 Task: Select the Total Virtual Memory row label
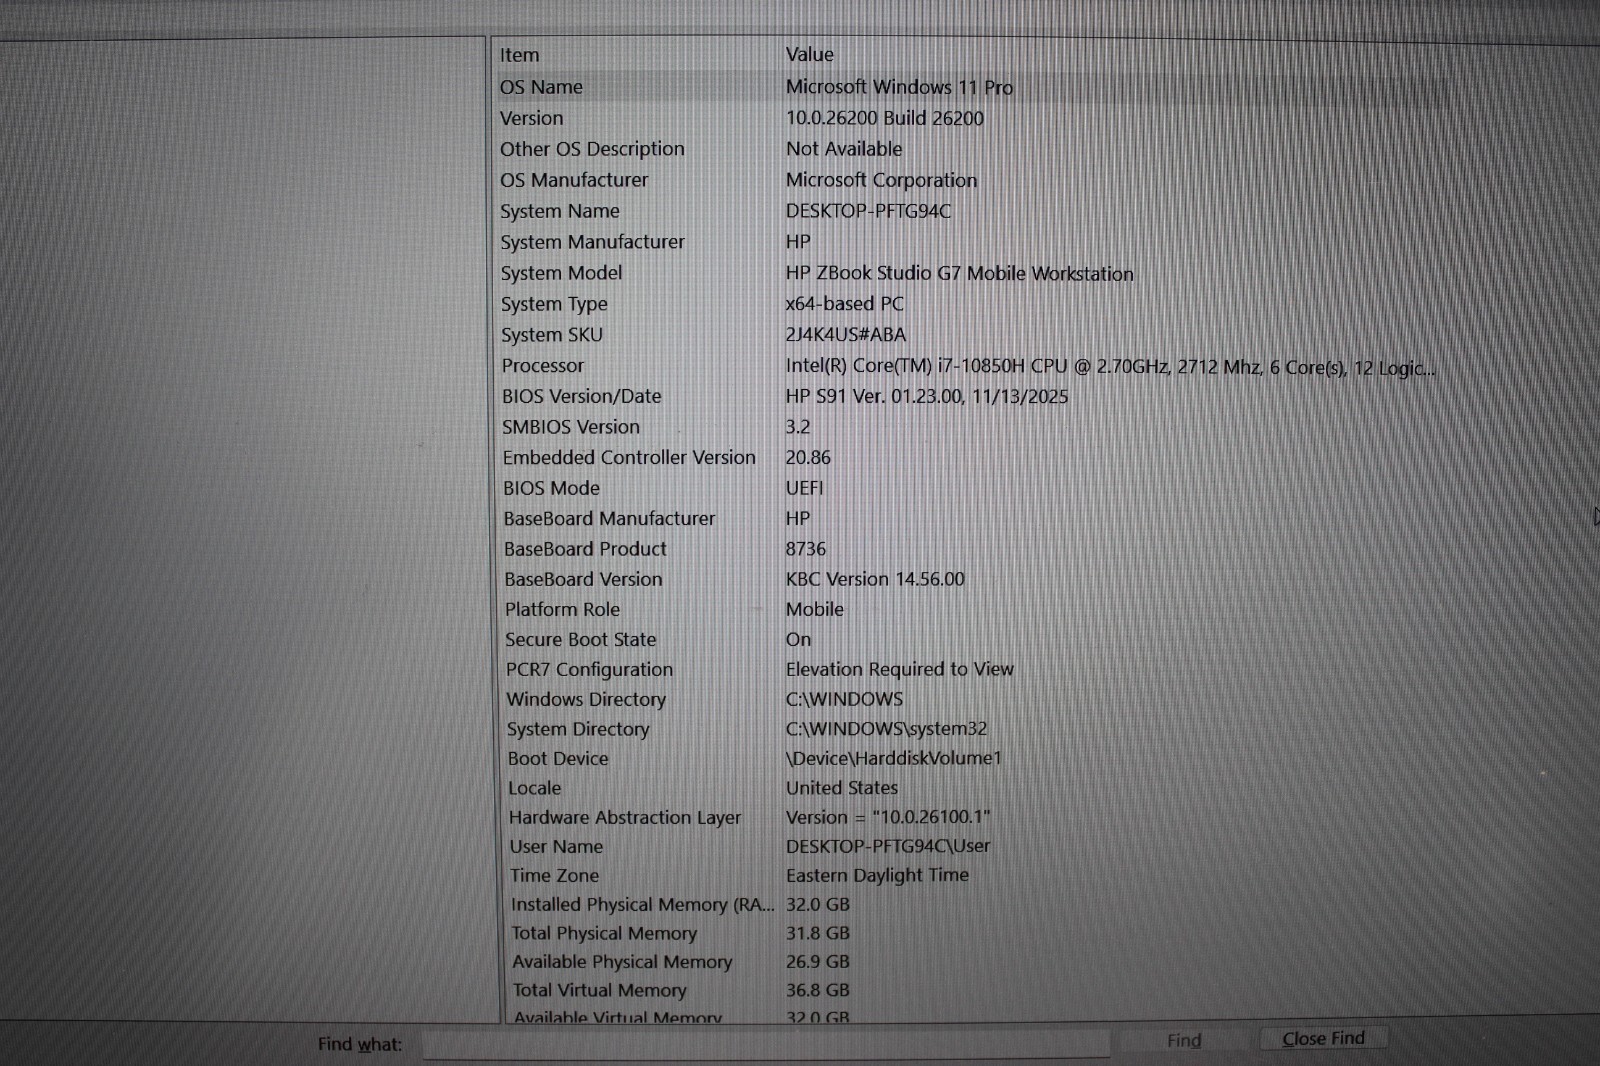click(x=599, y=990)
